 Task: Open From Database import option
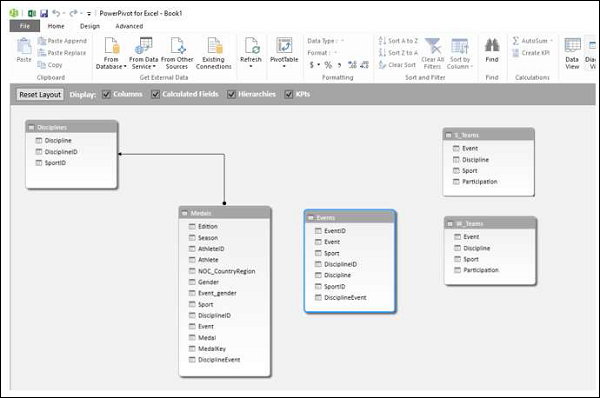click(111, 53)
